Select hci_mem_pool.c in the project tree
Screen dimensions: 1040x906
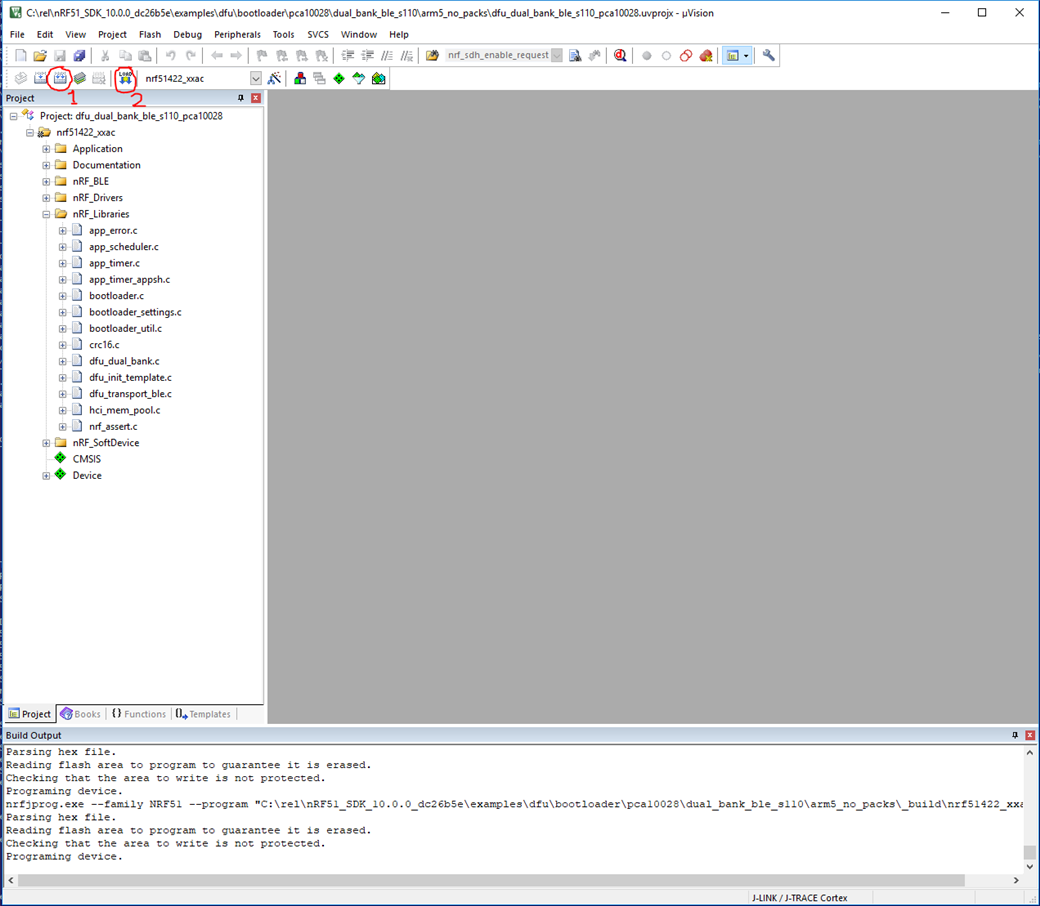click(x=125, y=410)
